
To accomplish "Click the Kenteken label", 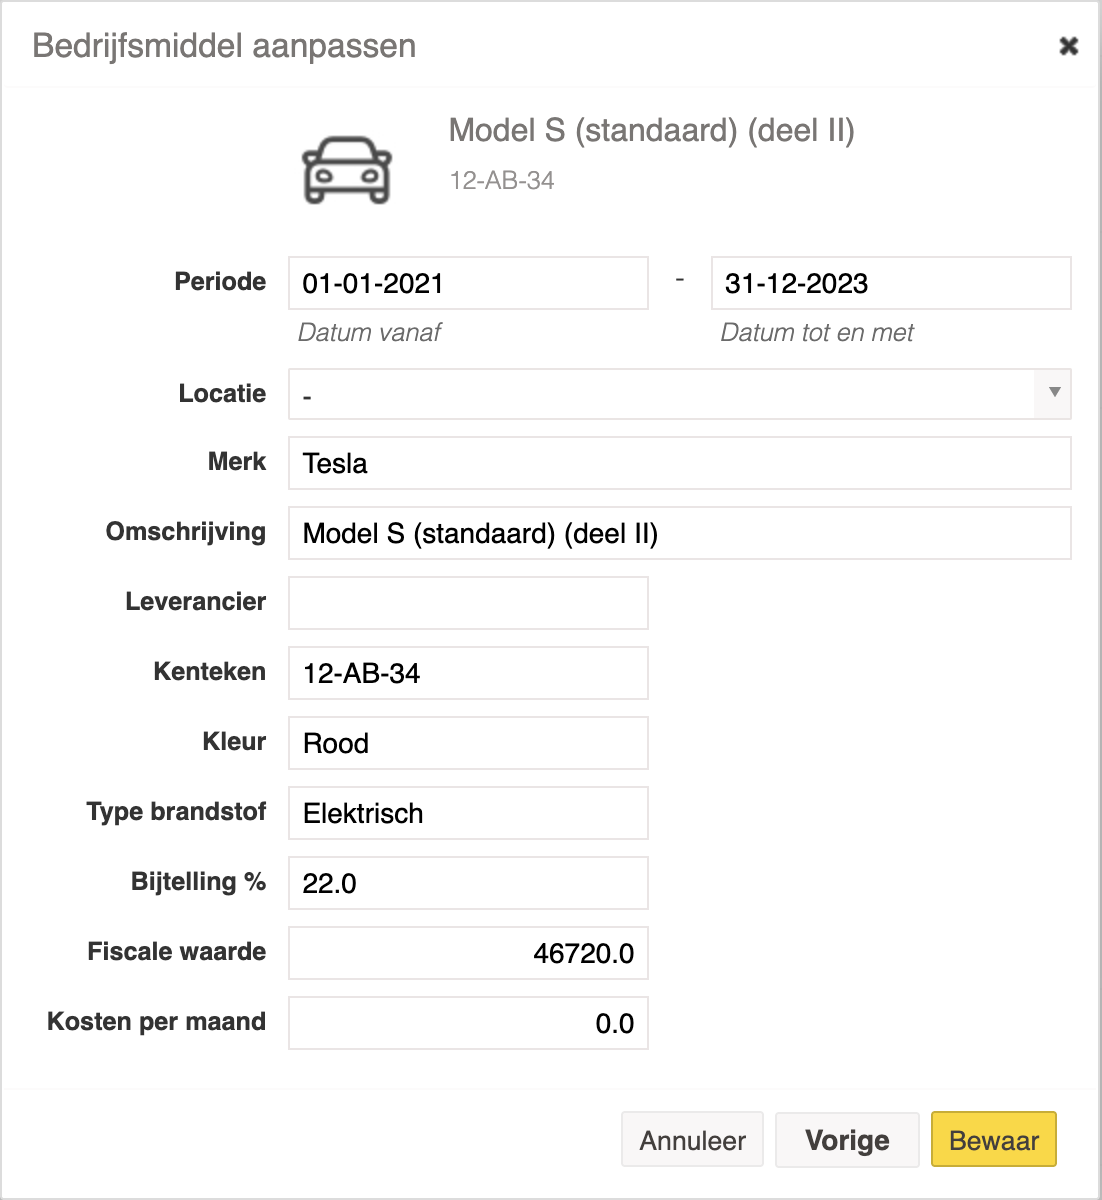I will [x=210, y=672].
